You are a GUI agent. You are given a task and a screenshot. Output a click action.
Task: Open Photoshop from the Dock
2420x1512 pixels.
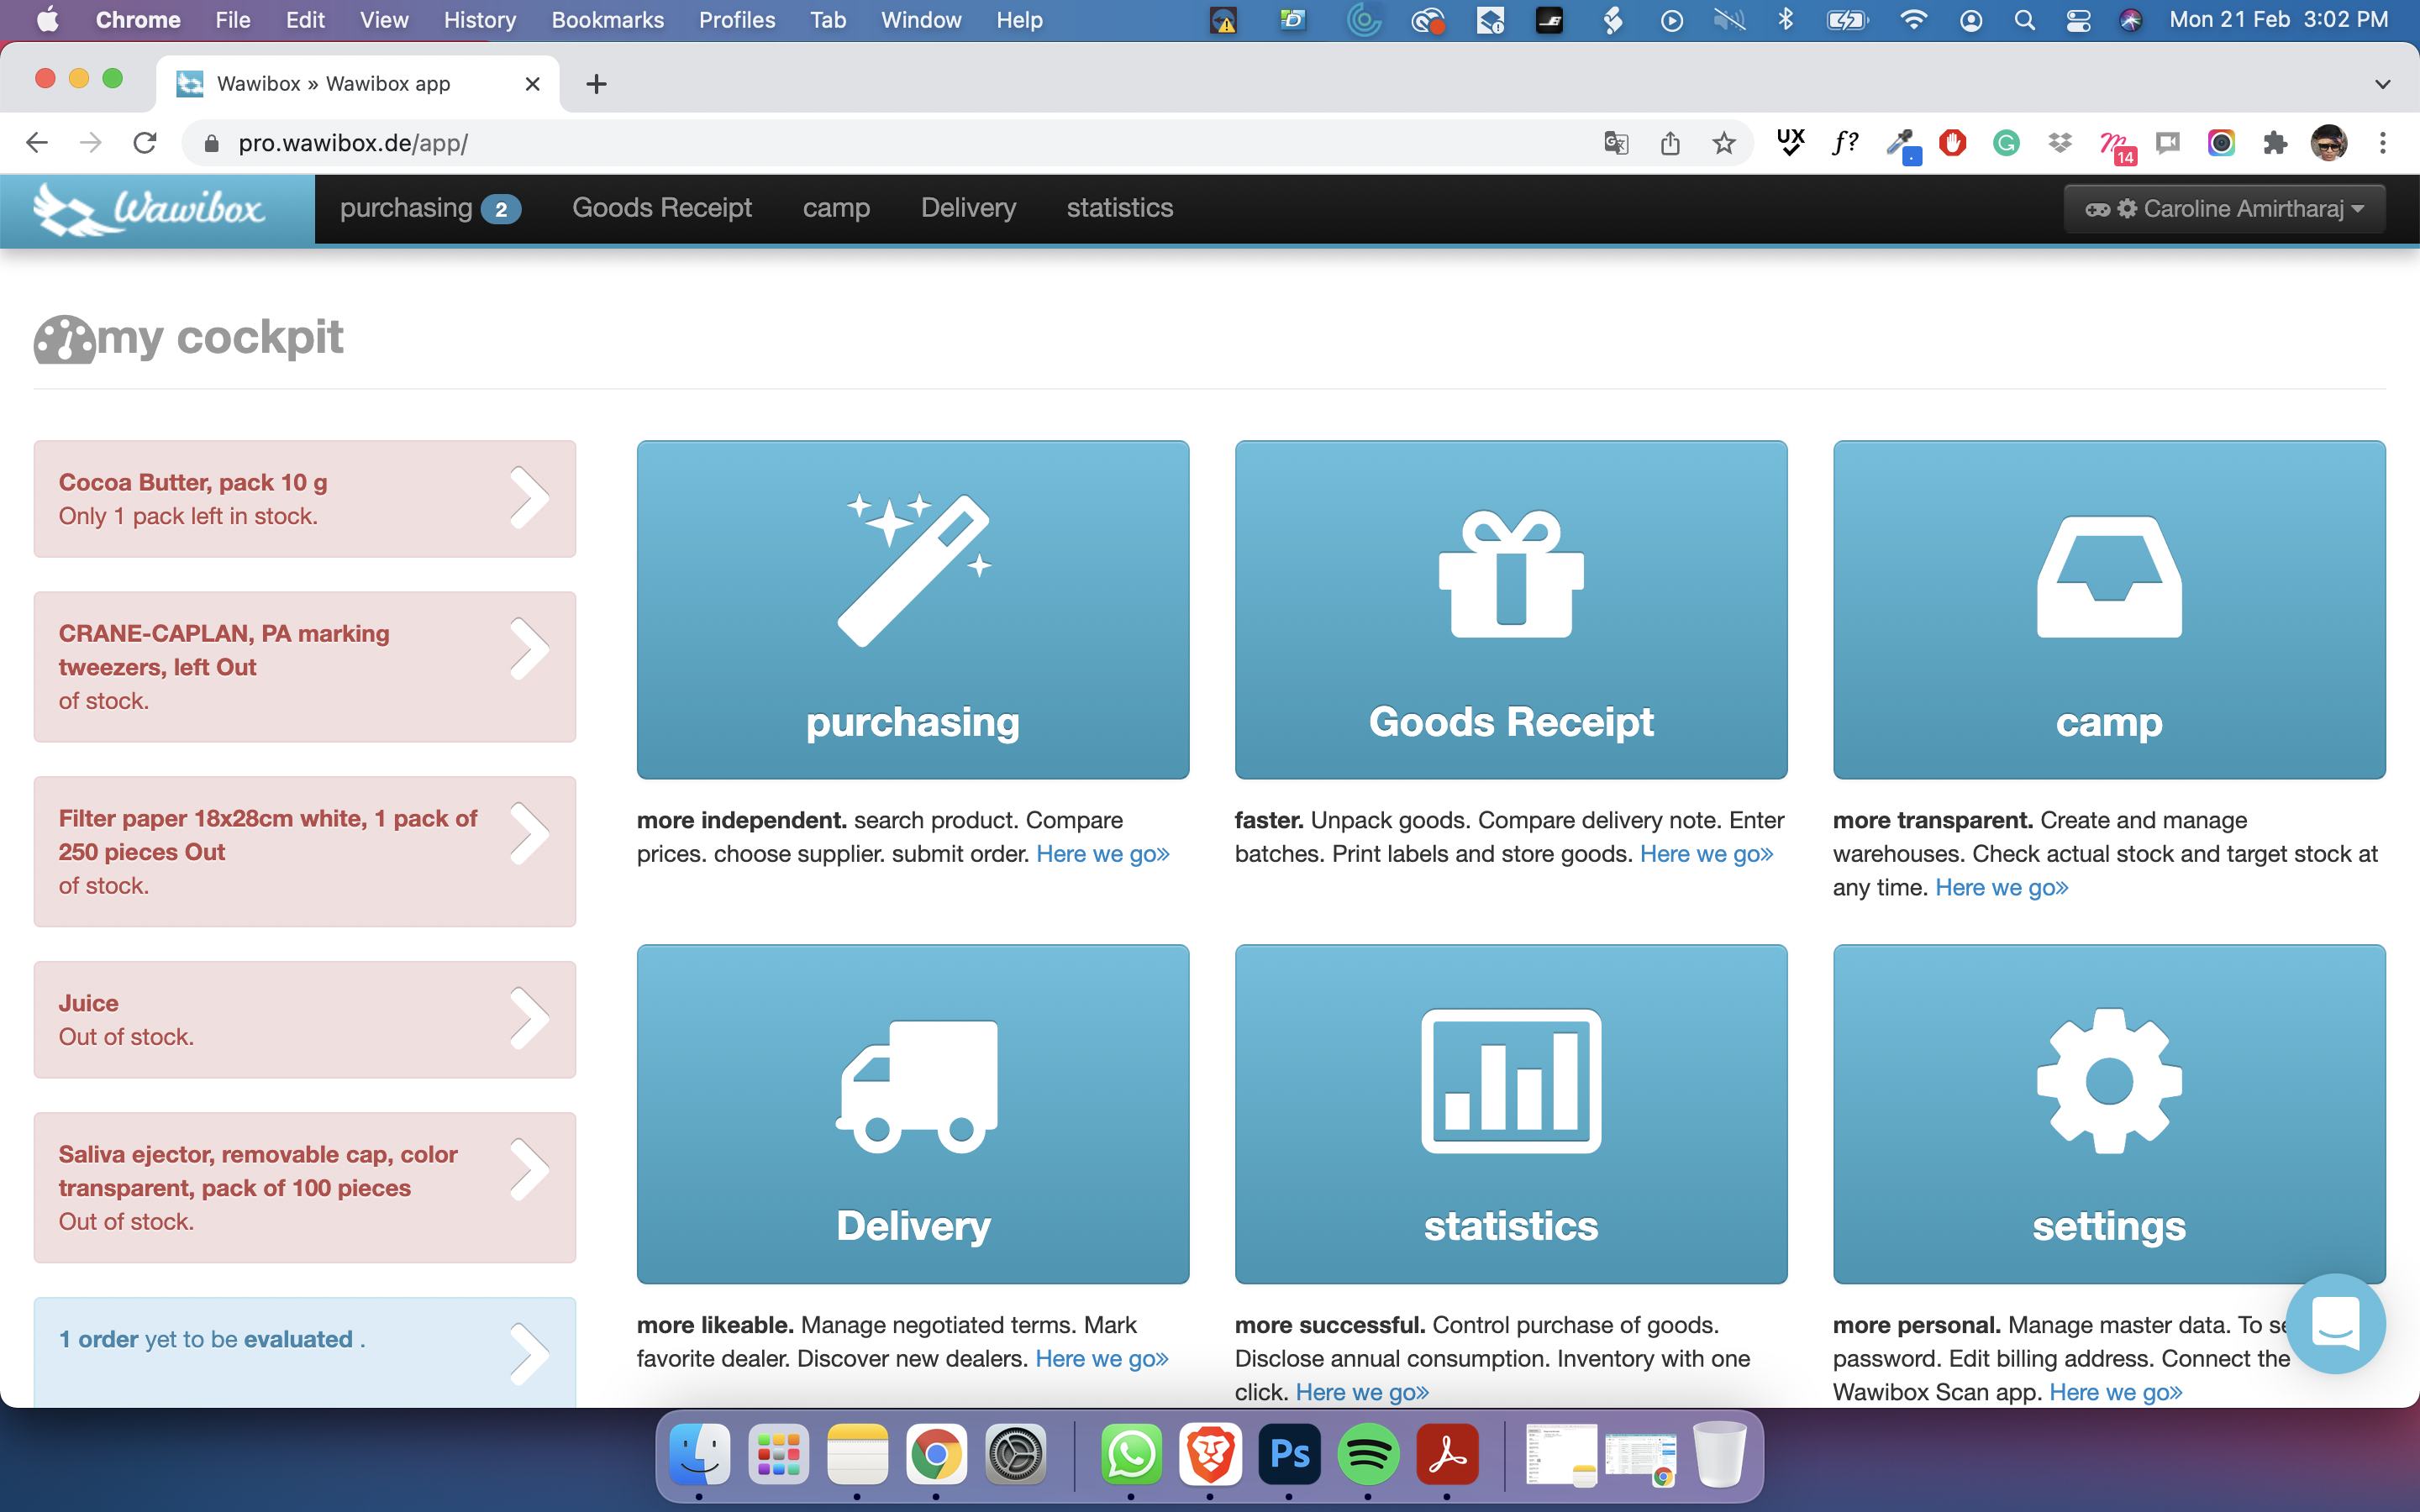pos(1289,1453)
